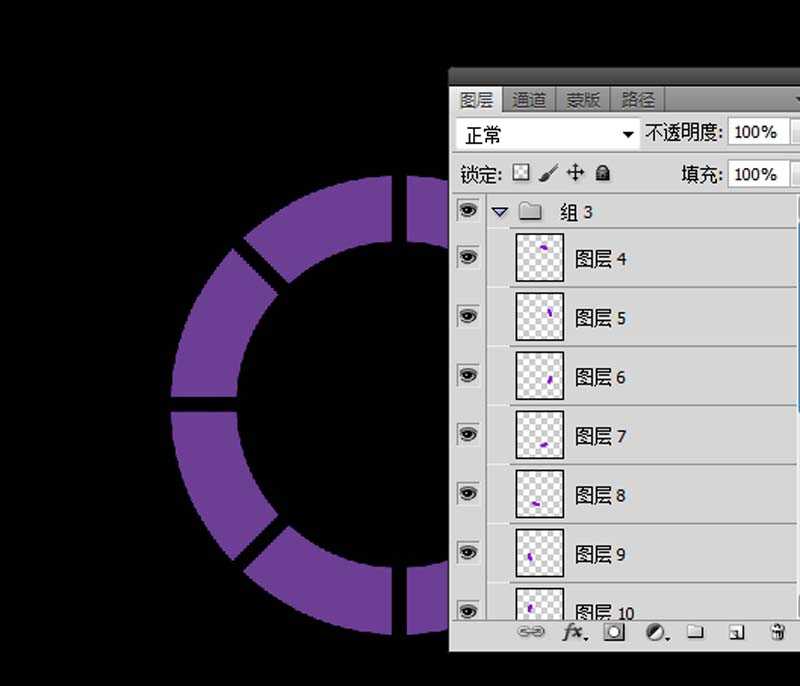The image size is (800, 686).
Task: Create a new layer
Action: coord(736,632)
